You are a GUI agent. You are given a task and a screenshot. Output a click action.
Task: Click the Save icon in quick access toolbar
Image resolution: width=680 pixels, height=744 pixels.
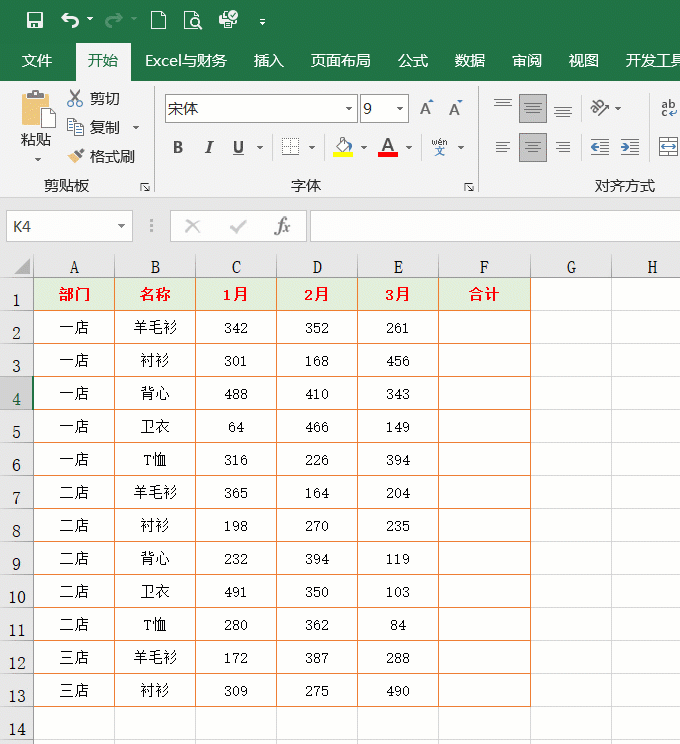point(35,20)
